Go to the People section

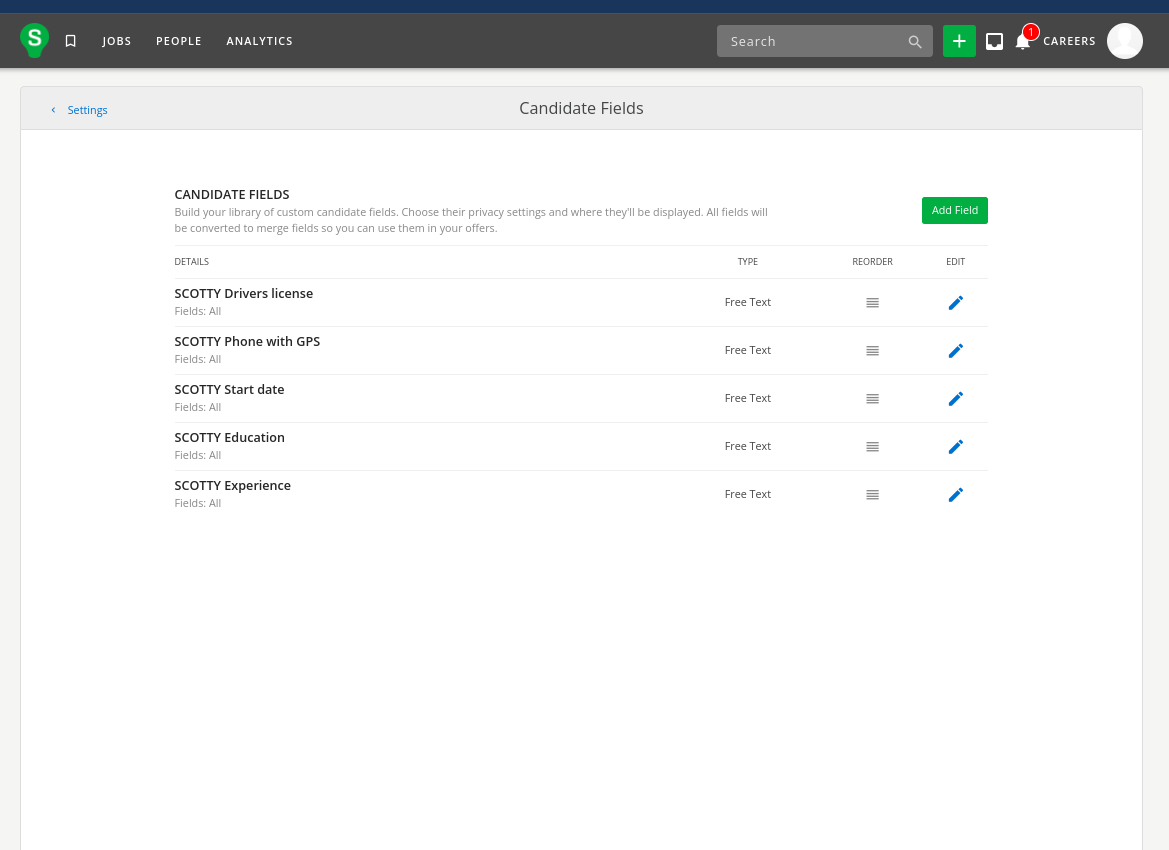[x=179, y=41]
